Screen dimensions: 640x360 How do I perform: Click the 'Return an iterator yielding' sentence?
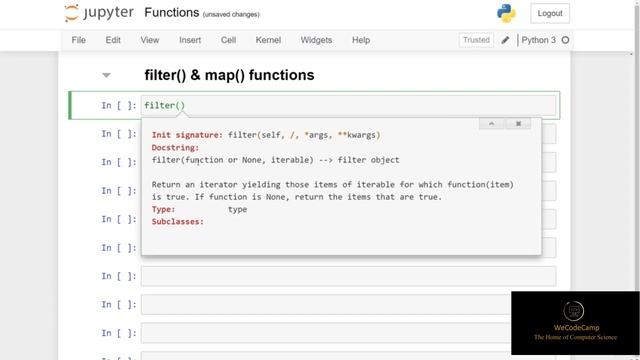(333, 191)
